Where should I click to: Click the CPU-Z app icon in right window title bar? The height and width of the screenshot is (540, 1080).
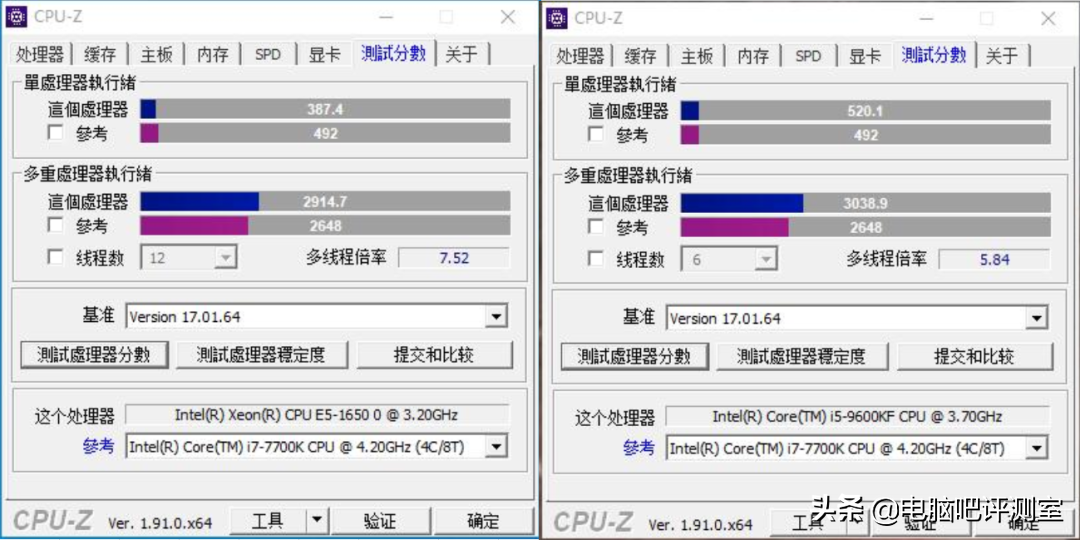(557, 18)
